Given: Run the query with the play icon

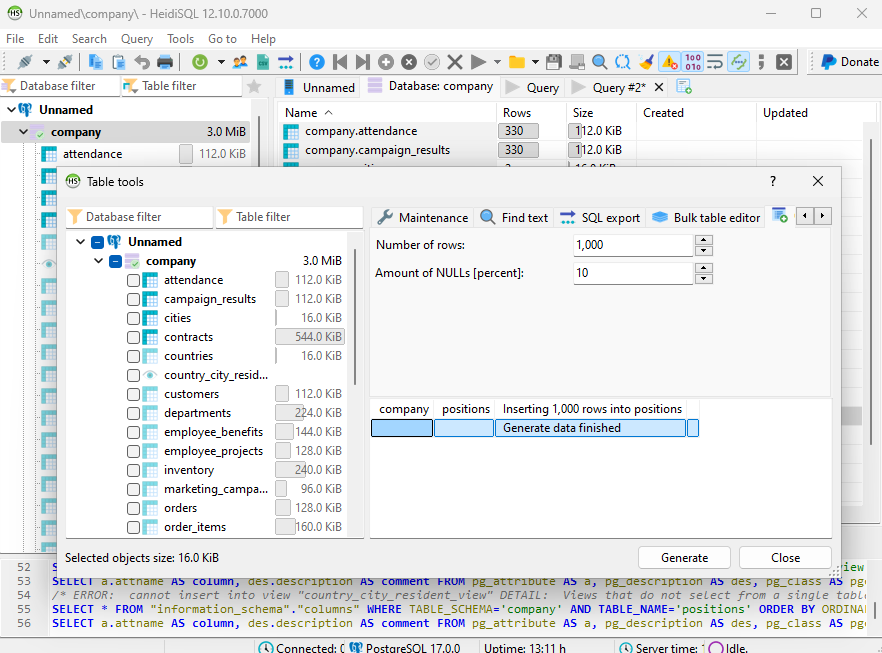Looking at the screenshot, I should pyautogui.click(x=478, y=62).
